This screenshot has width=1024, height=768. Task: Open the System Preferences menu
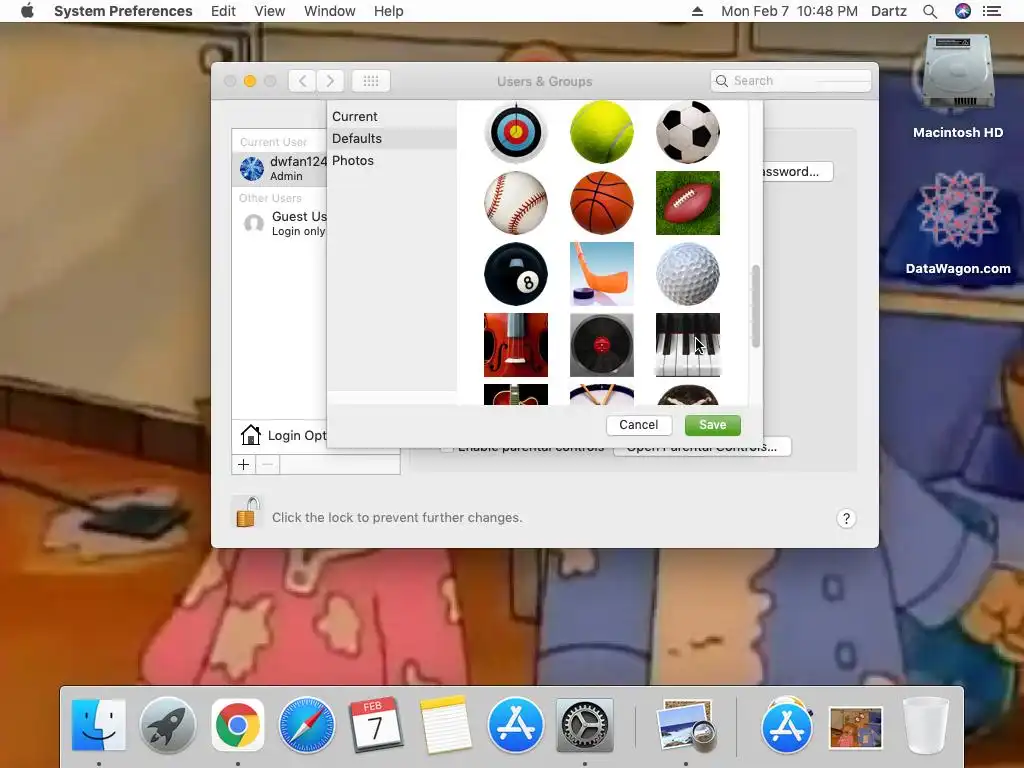click(x=123, y=11)
